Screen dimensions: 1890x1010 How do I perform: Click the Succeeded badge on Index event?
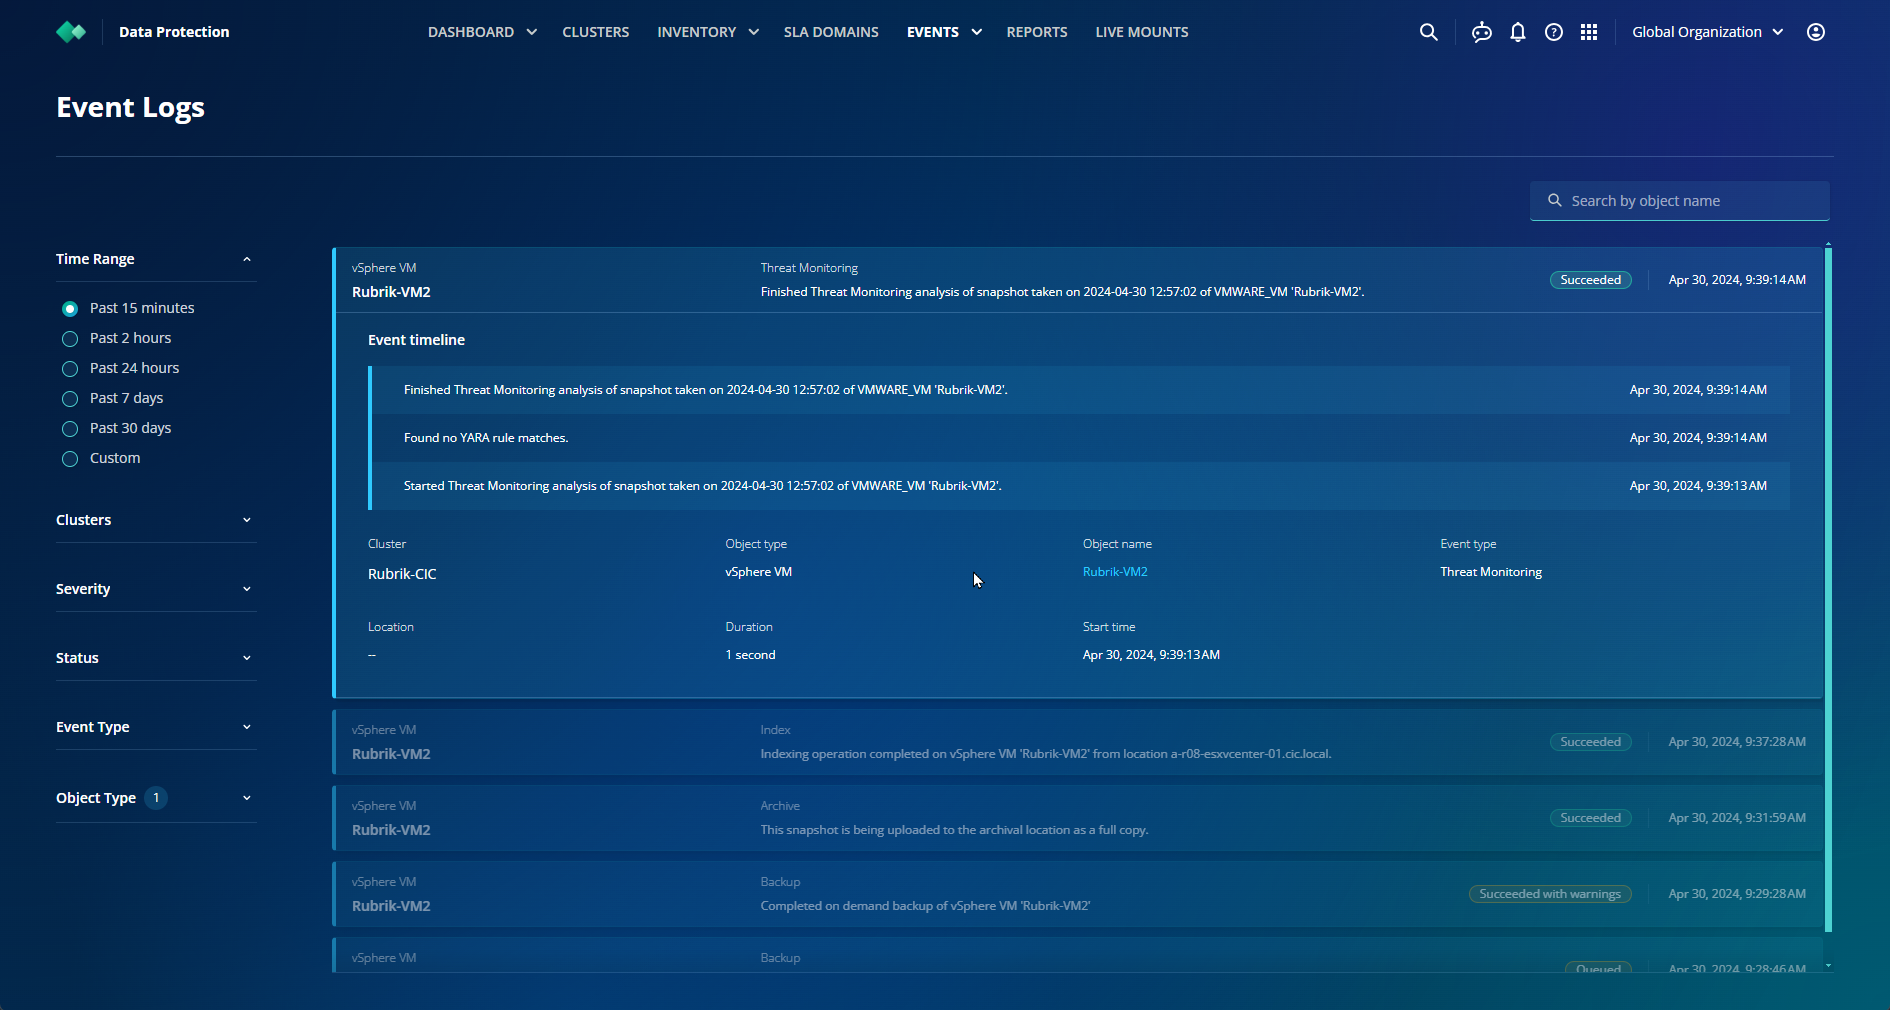[x=1591, y=742]
